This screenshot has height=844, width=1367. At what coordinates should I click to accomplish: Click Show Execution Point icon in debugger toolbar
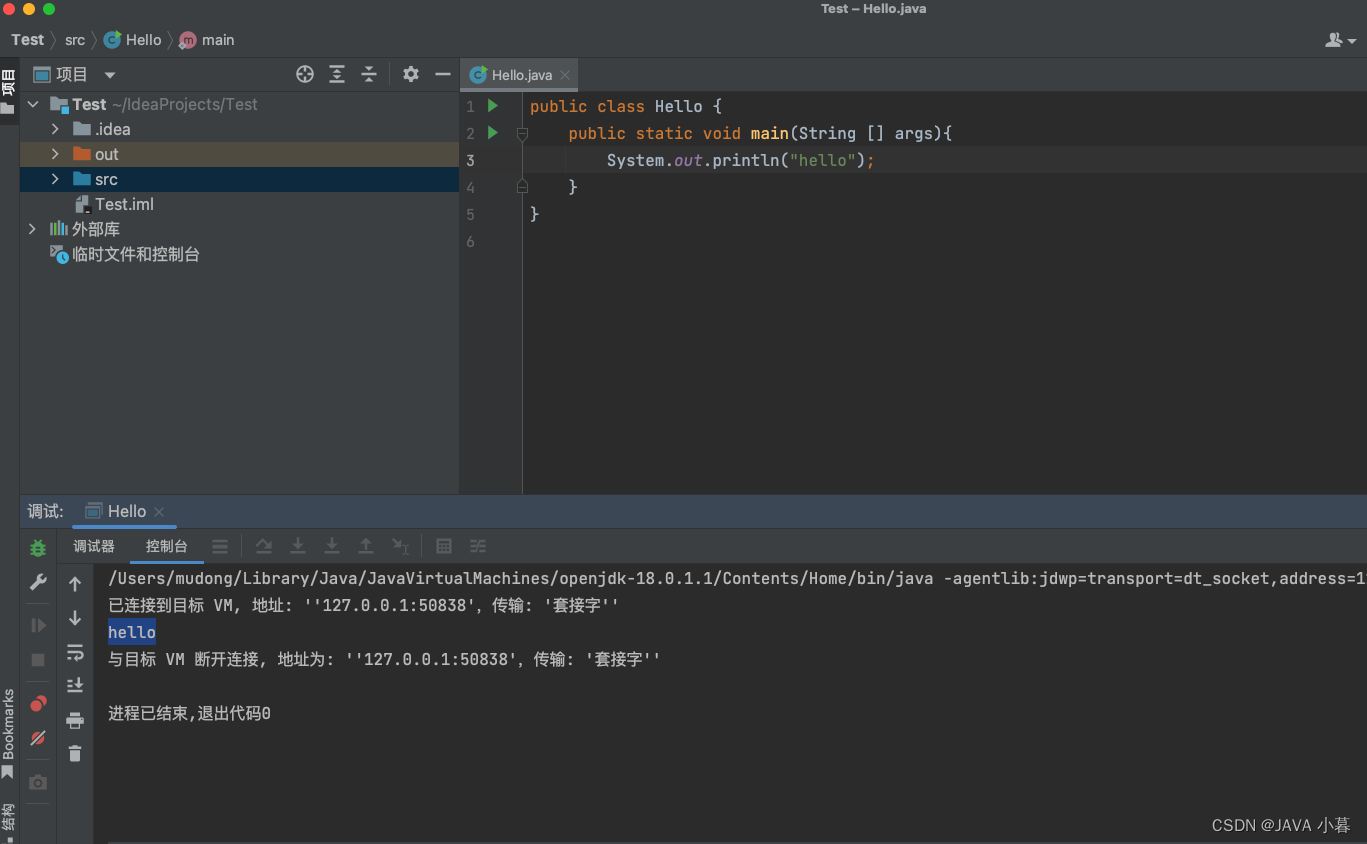click(x=220, y=546)
